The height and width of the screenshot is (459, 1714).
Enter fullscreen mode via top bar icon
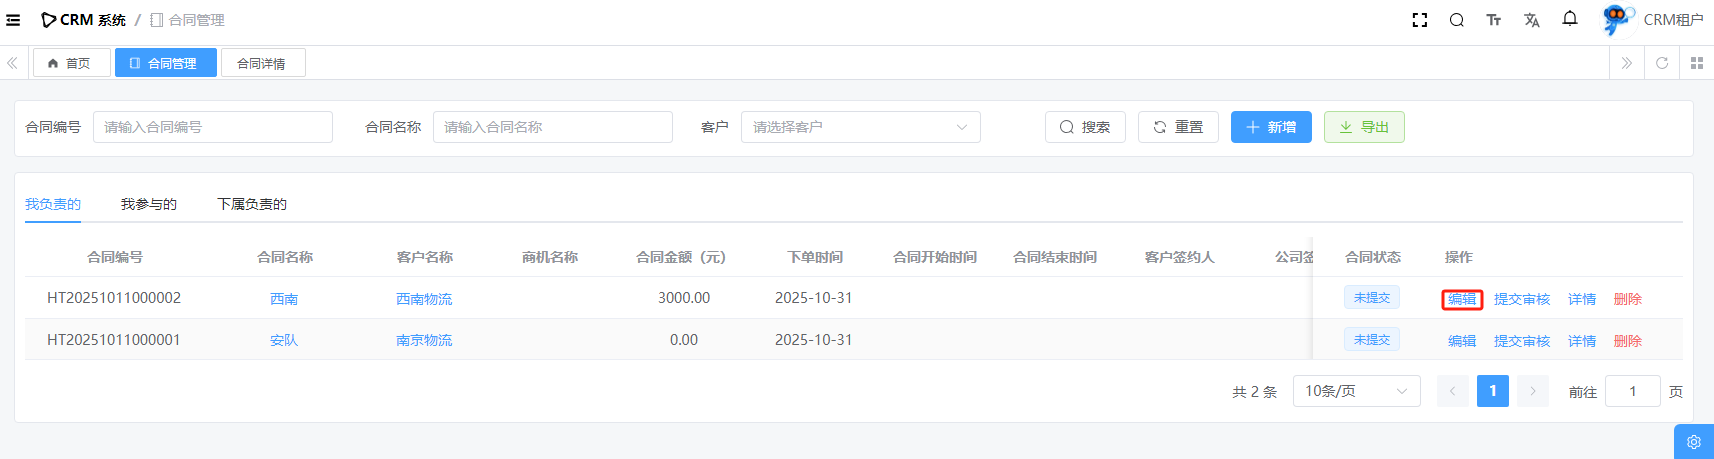point(1419,20)
